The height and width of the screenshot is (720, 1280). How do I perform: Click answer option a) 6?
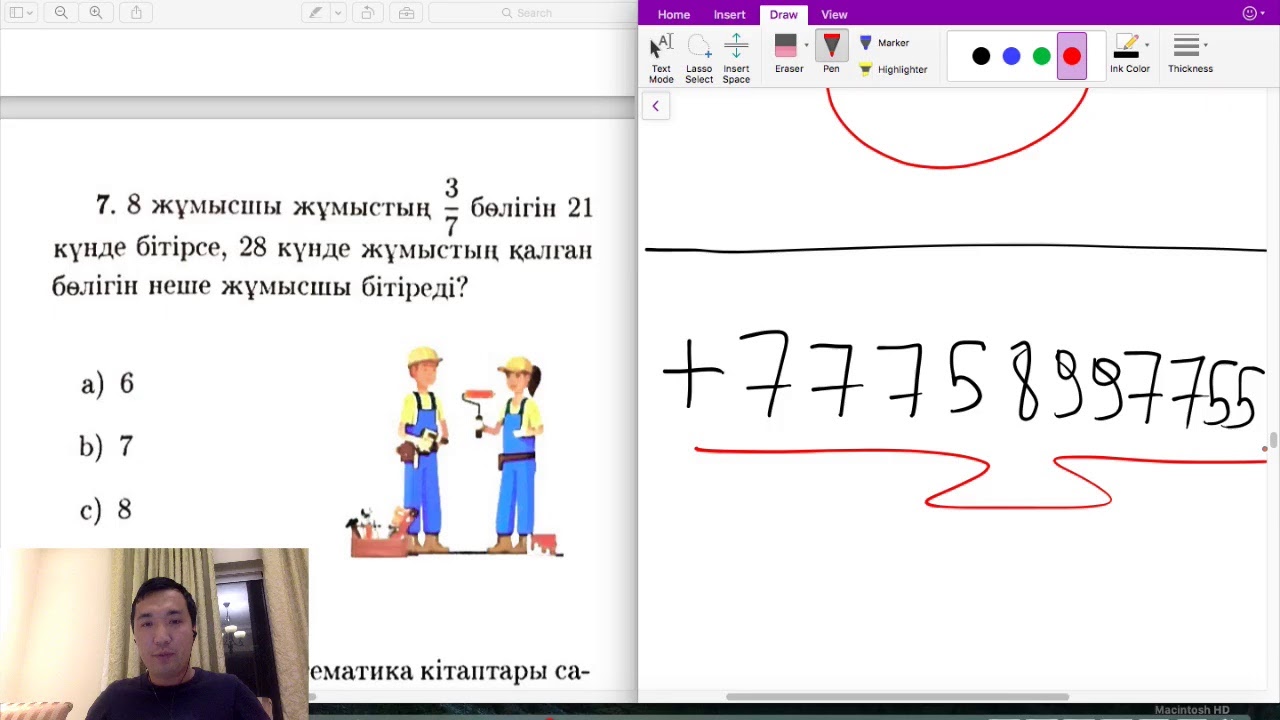click(107, 384)
